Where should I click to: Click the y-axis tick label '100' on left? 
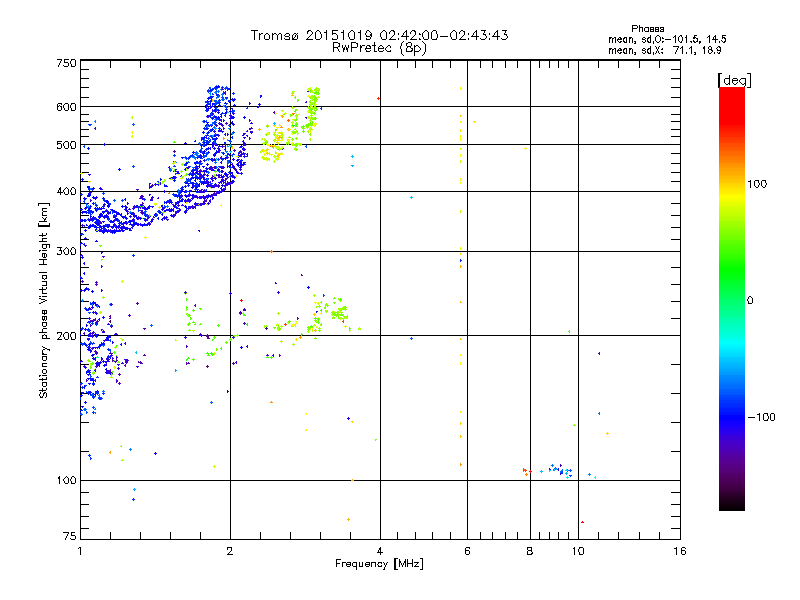click(x=66, y=480)
